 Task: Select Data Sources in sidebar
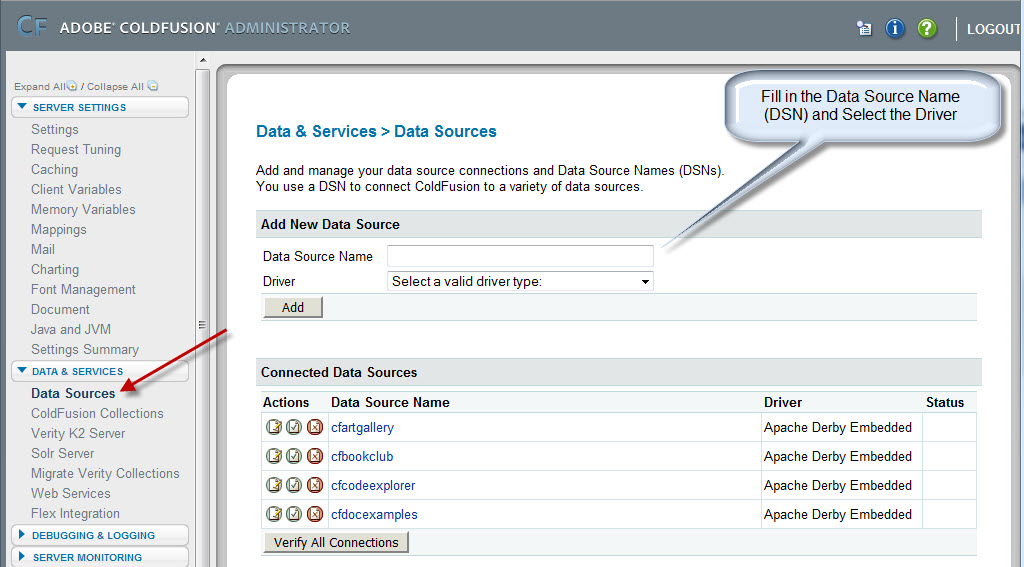point(73,393)
